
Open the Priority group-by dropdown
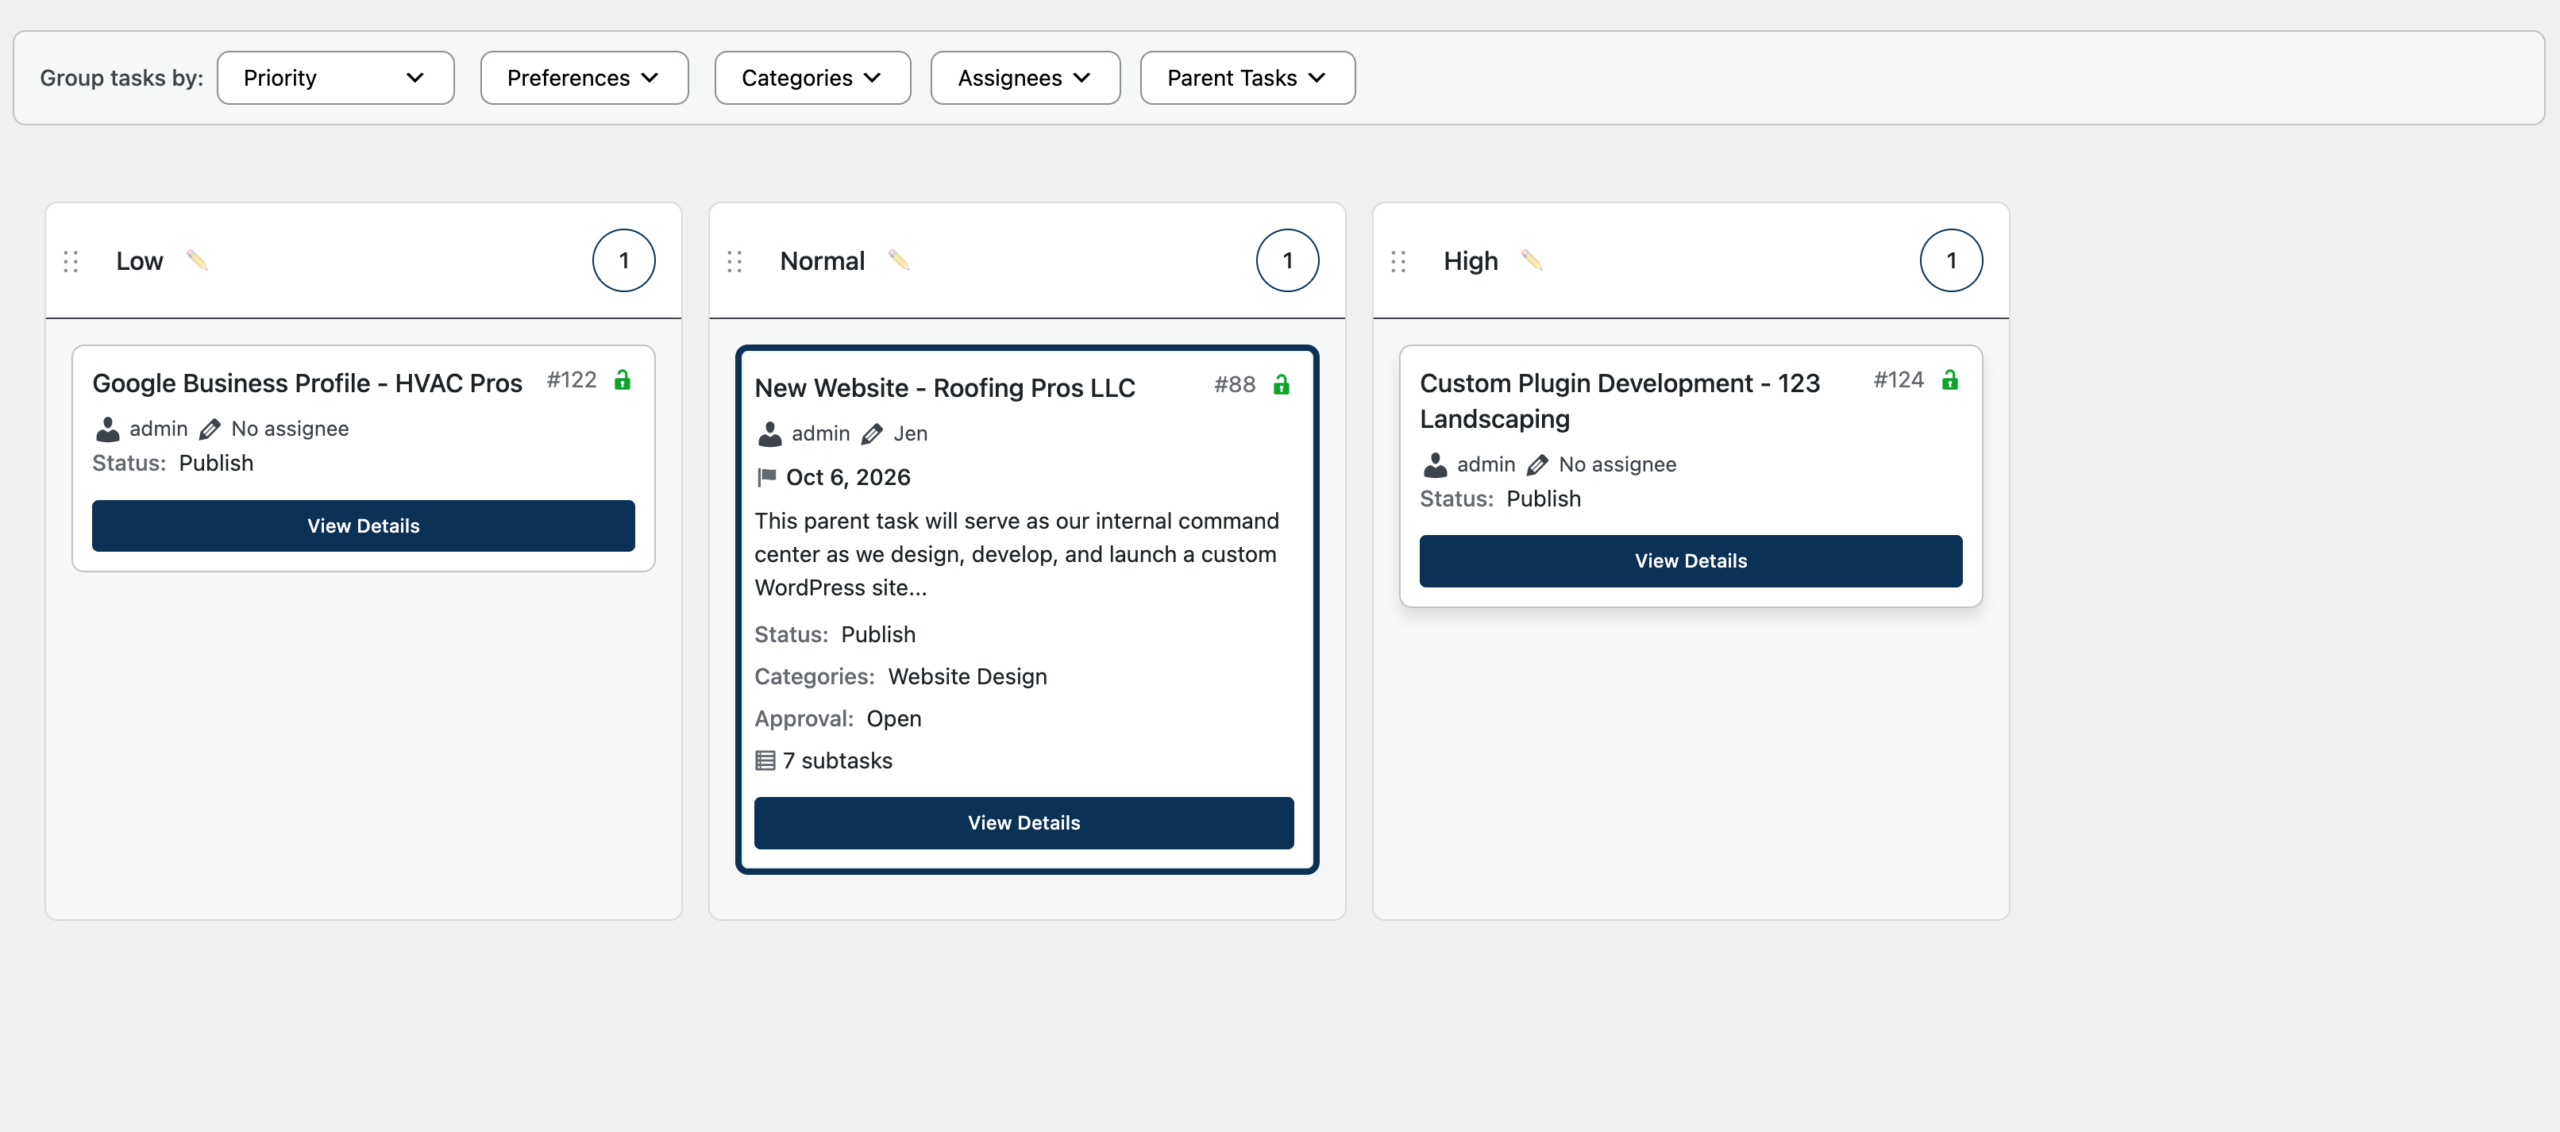point(335,78)
